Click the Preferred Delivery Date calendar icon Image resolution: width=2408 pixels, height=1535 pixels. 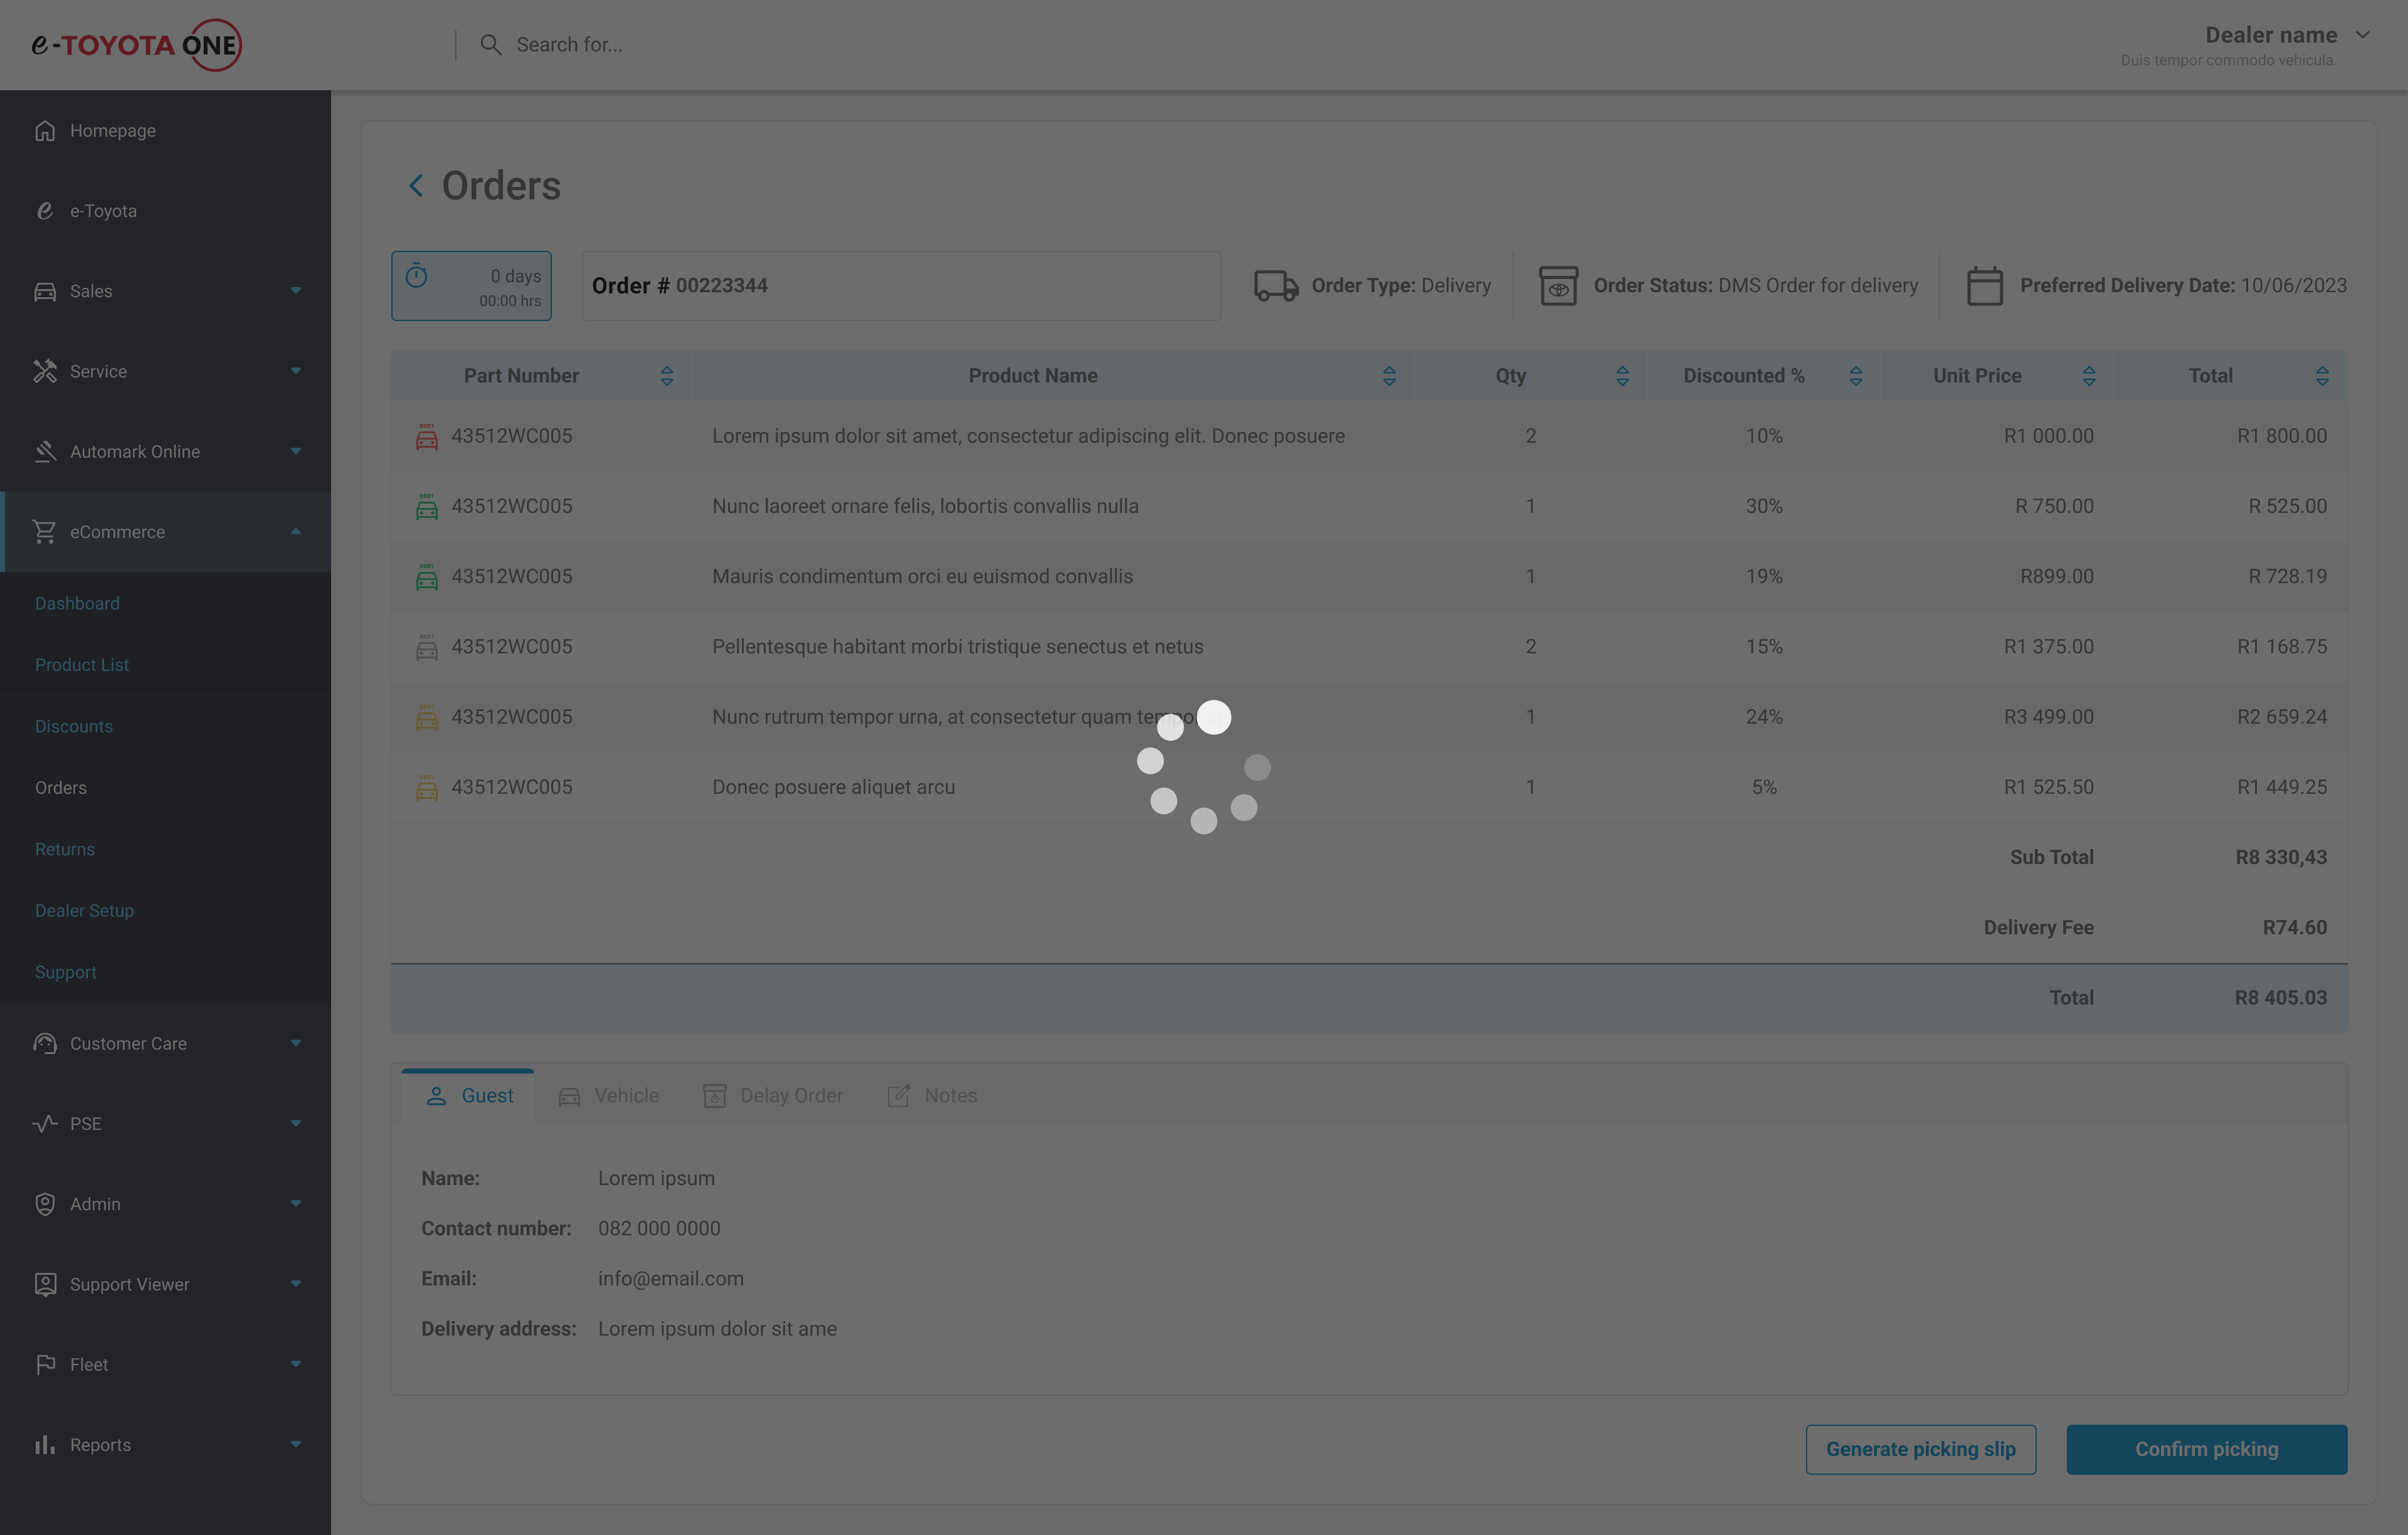(1984, 286)
